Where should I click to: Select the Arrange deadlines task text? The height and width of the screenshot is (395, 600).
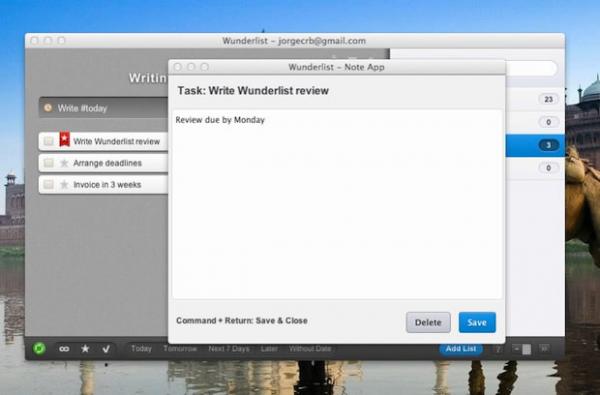coord(108,163)
